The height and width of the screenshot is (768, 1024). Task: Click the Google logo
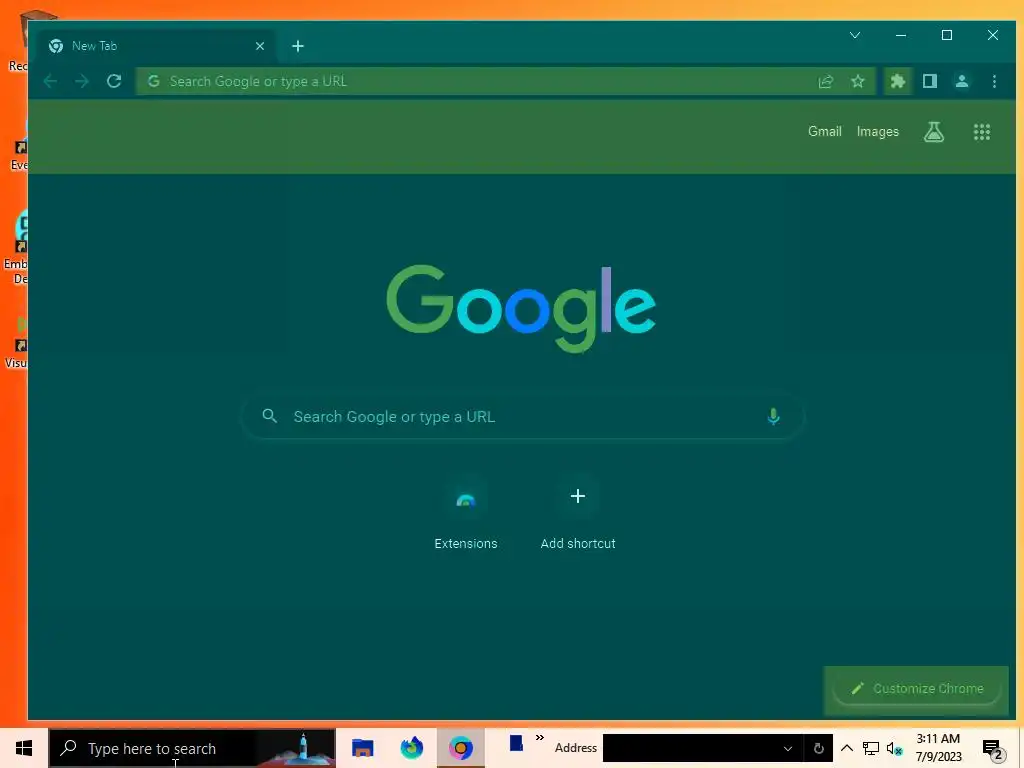pyautogui.click(x=521, y=308)
